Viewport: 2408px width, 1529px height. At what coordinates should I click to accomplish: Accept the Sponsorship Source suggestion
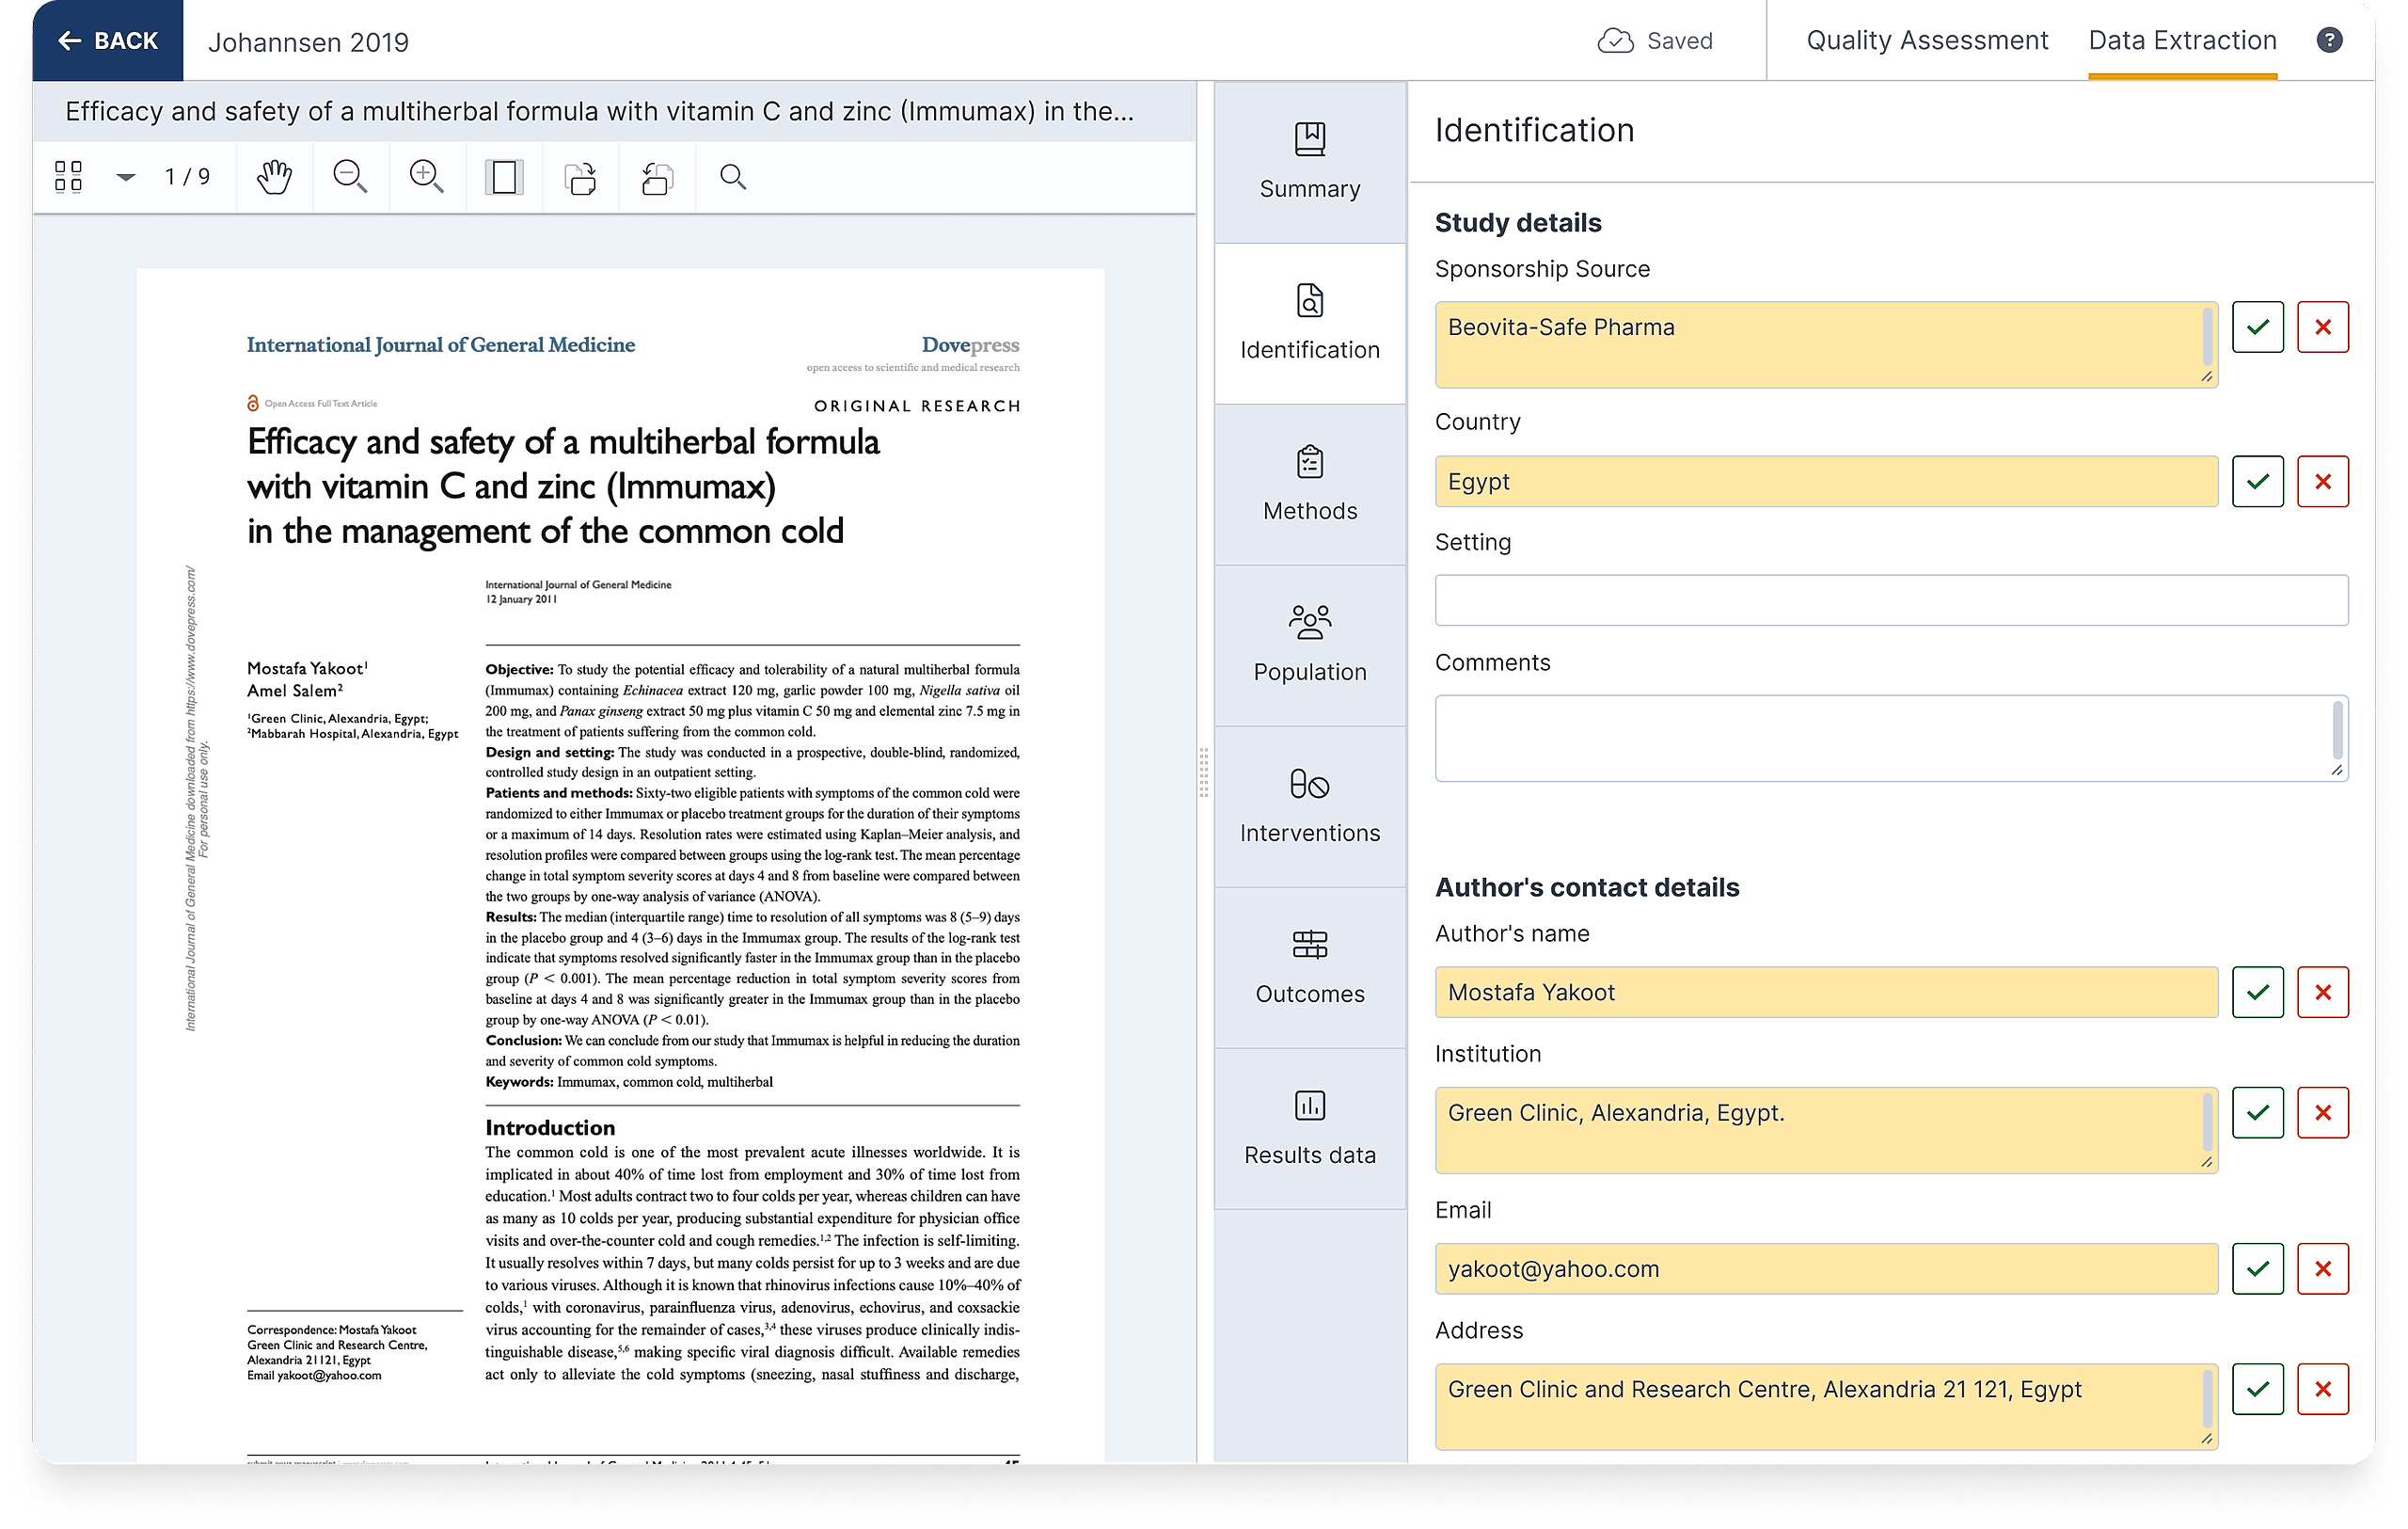tap(2257, 327)
